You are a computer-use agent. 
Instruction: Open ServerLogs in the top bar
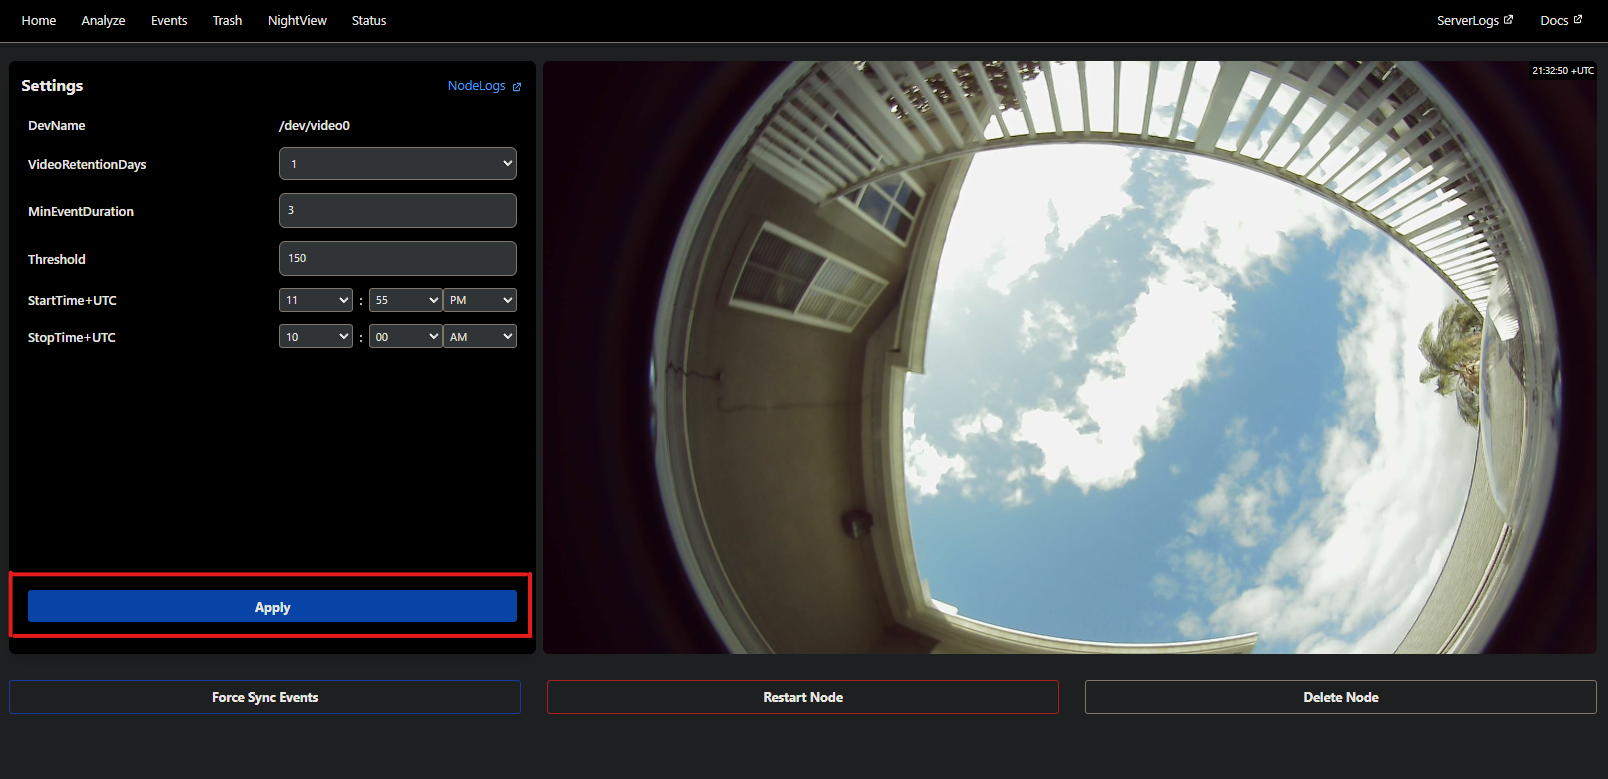1474,21
